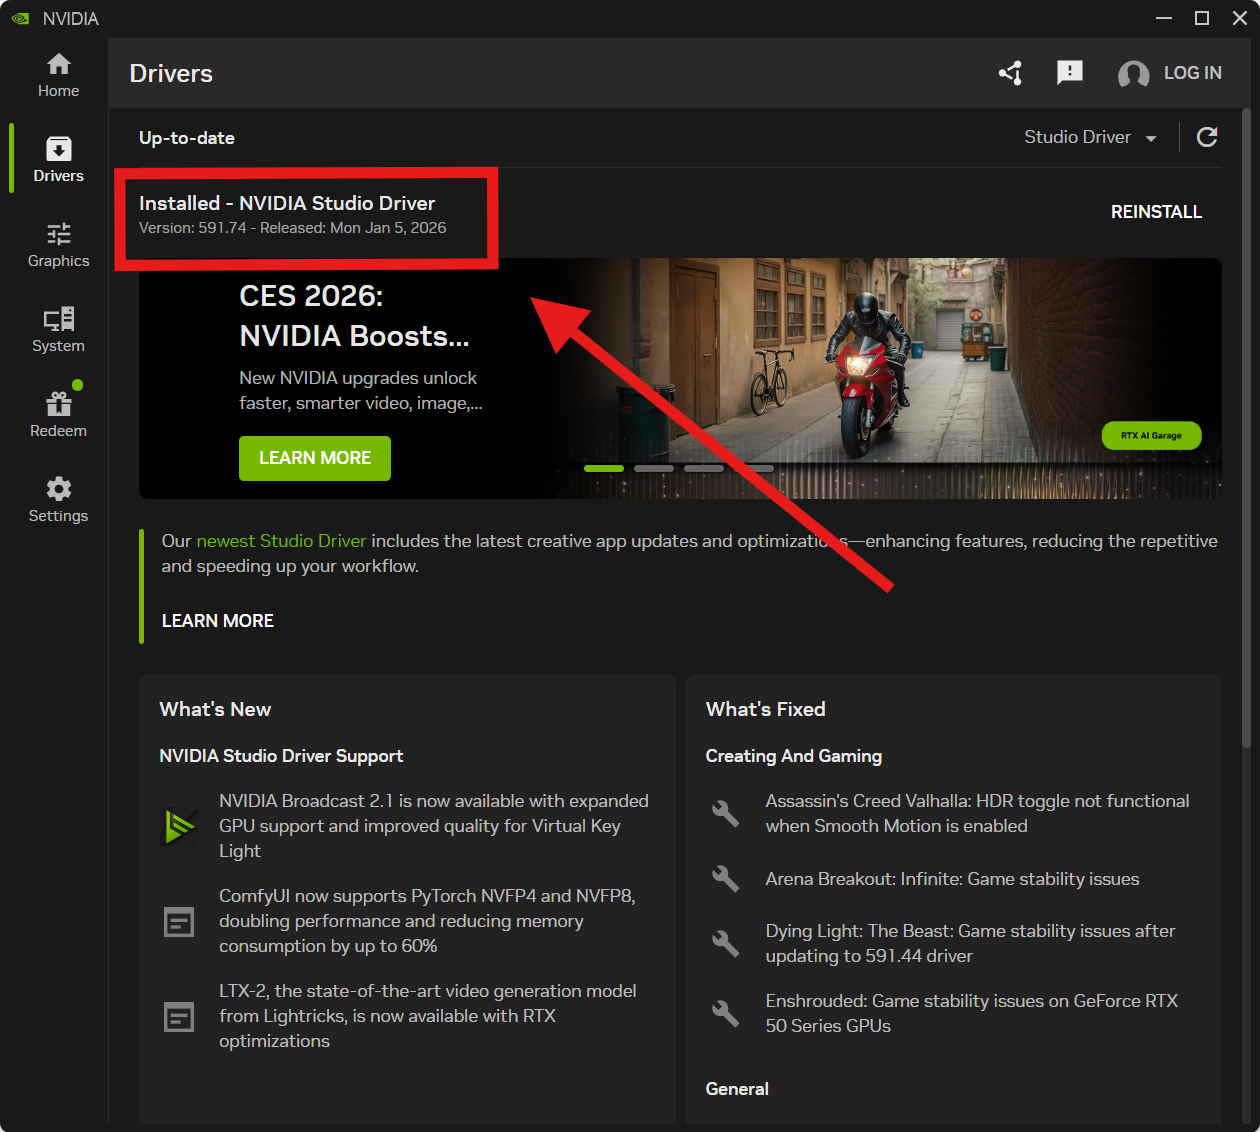Open Settings from the sidebar

point(58,500)
